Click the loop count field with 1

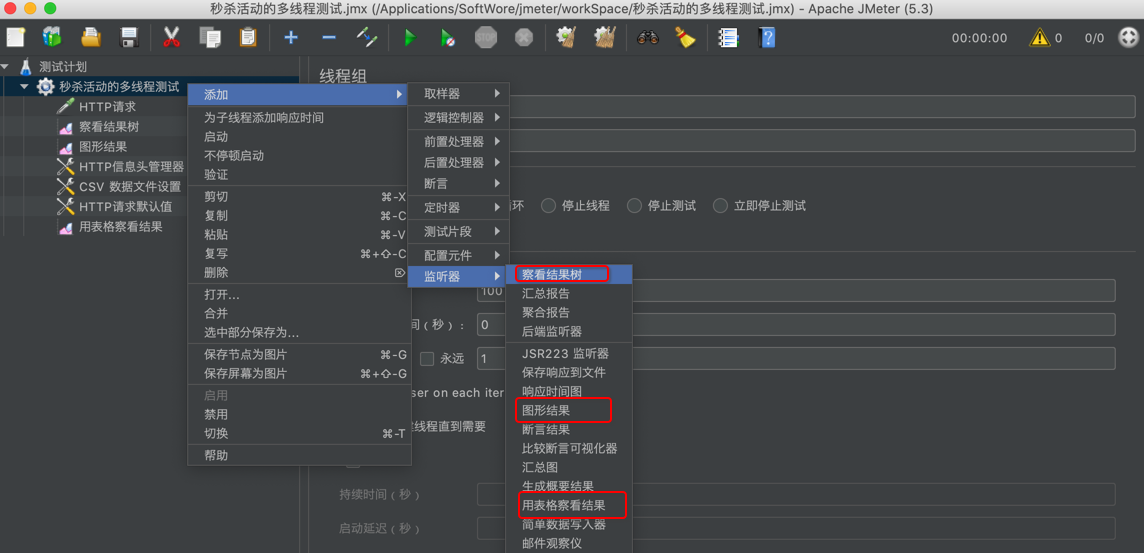click(x=796, y=358)
